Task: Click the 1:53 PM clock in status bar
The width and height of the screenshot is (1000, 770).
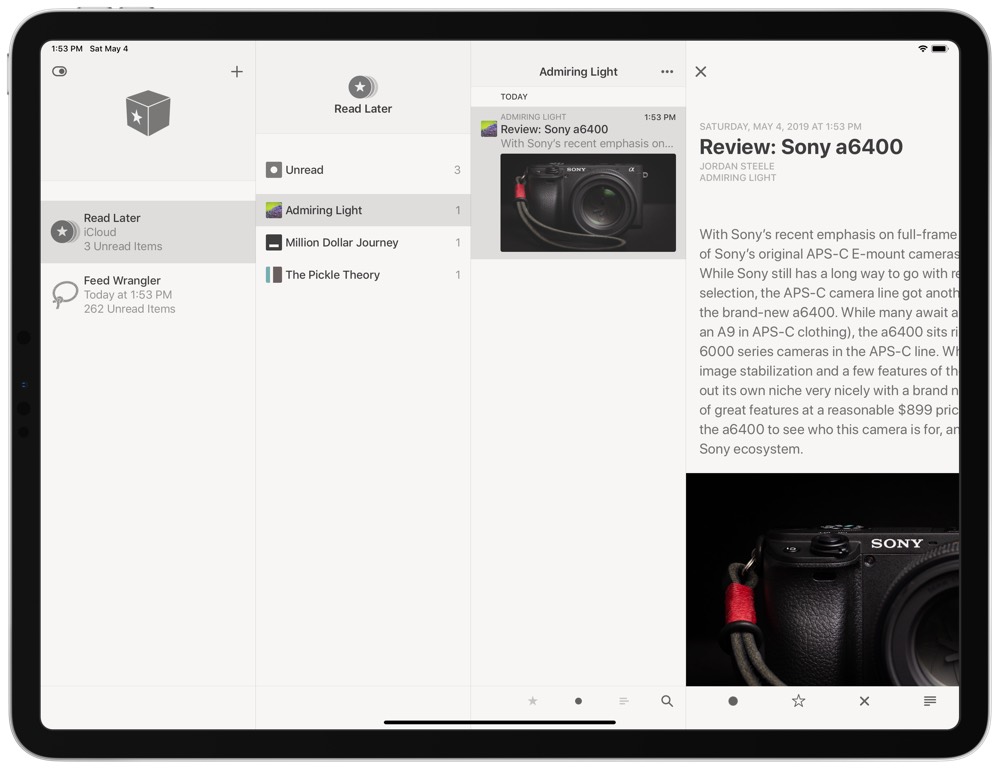Action: tap(67, 48)
